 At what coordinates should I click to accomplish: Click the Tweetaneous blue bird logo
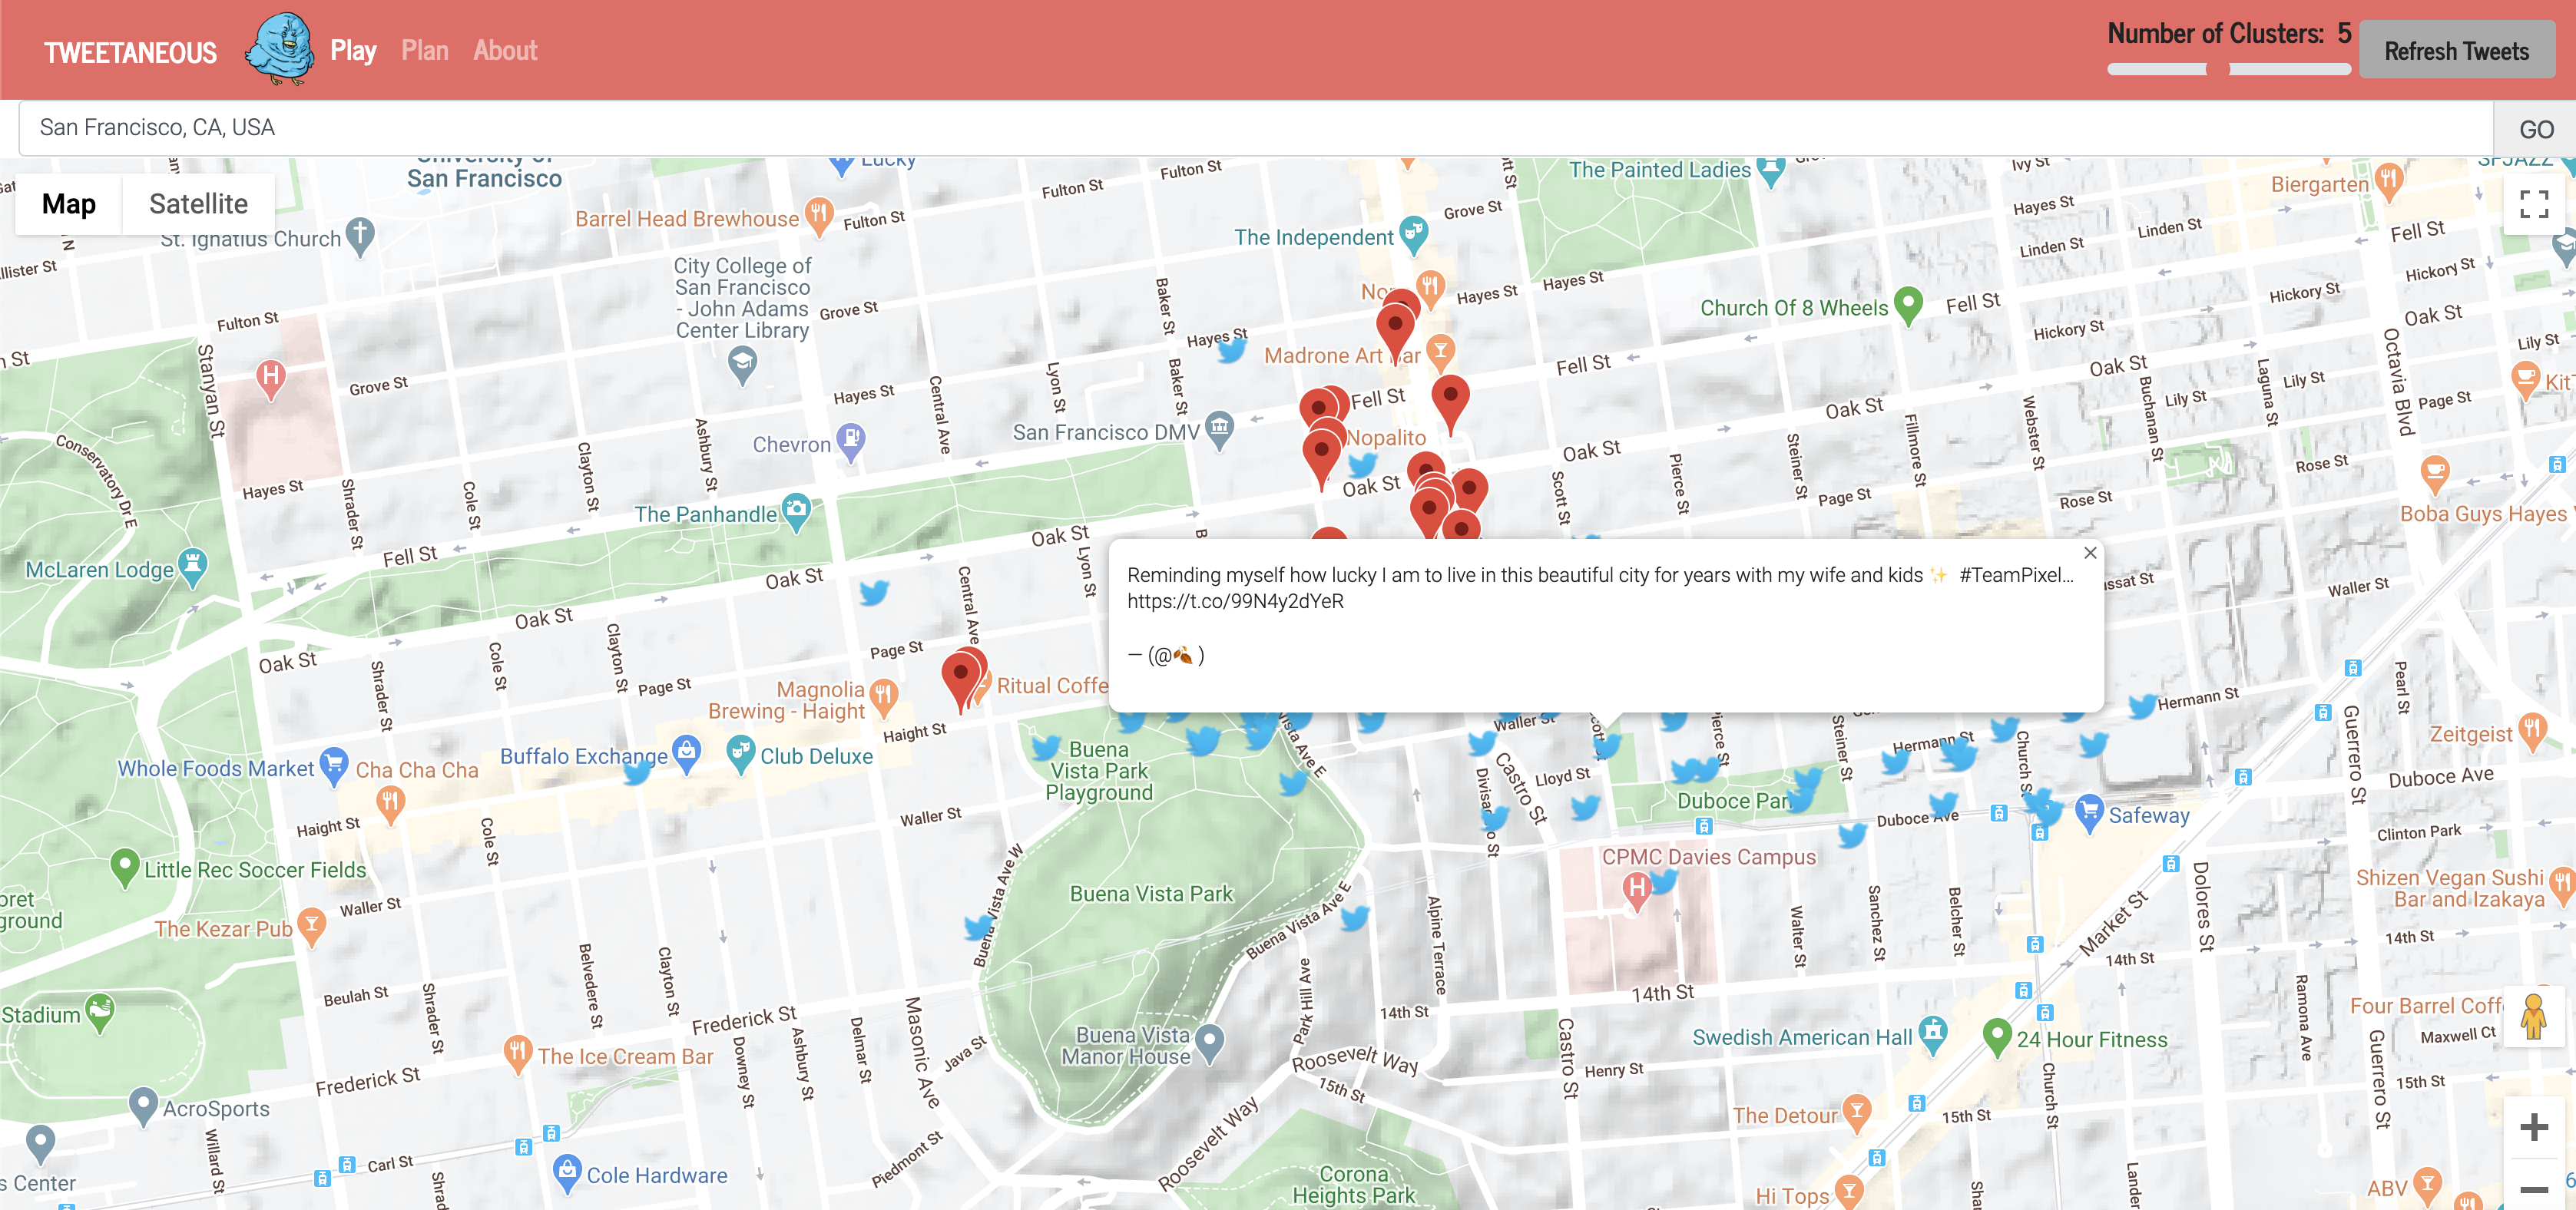280,48
